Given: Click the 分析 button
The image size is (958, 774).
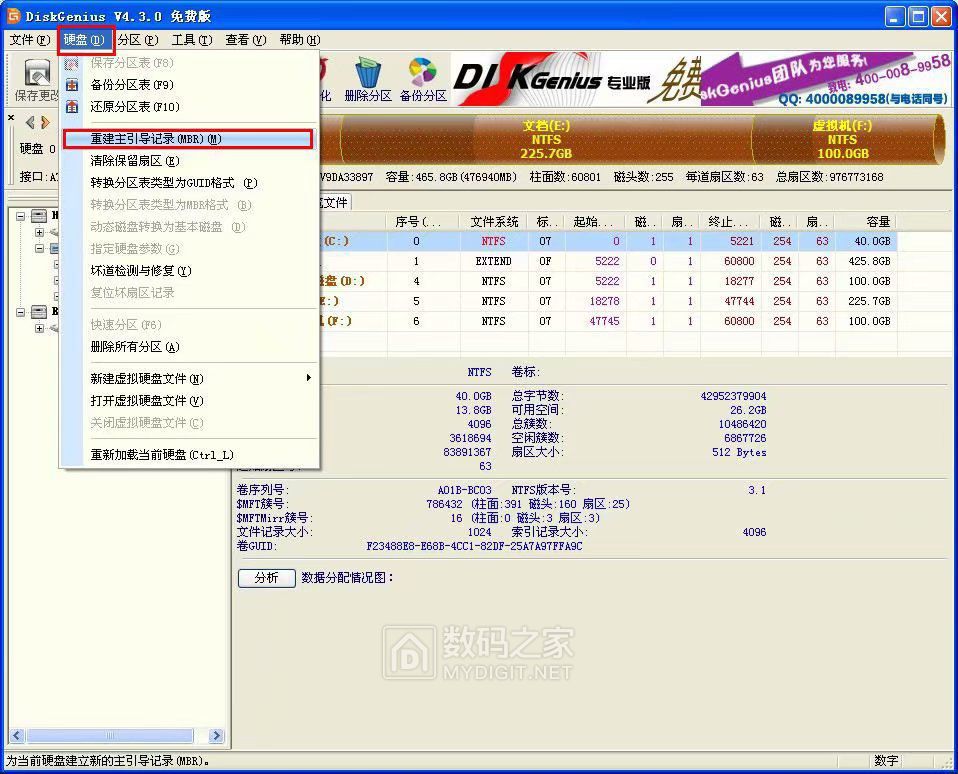Looking at the screenshot, I should pyautogui.click(x=266, y=578).
